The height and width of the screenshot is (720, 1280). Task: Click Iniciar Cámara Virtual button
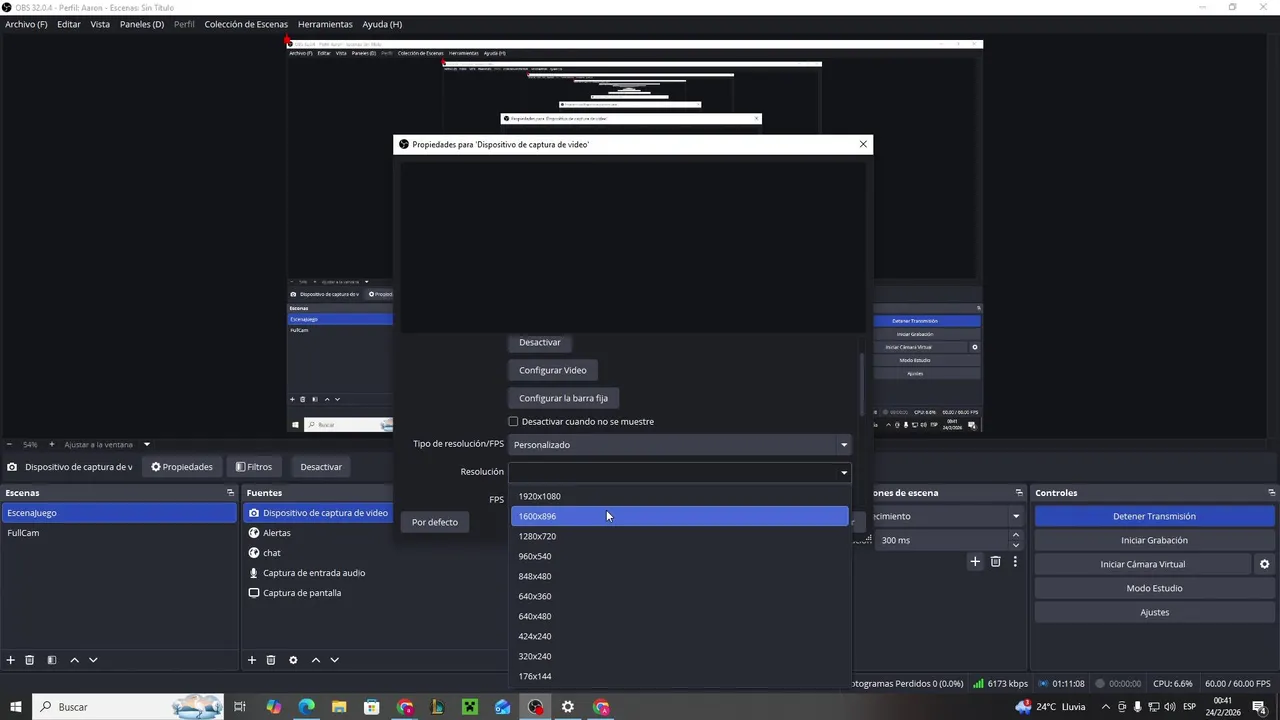tap(1143, 564)
